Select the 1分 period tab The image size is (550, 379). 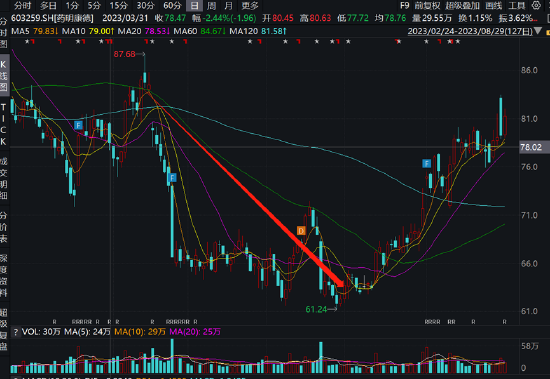72,6
